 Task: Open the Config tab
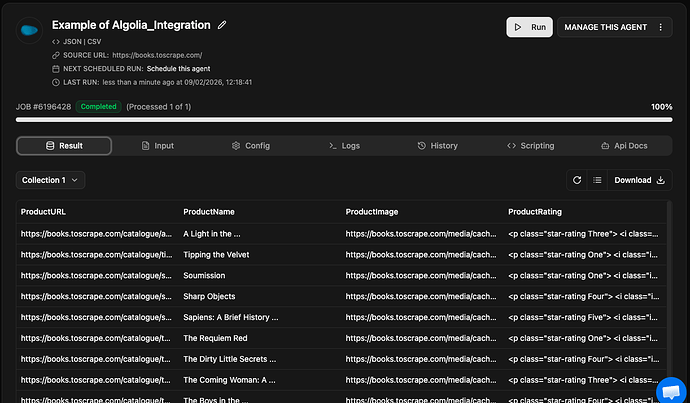tap(250, 146)
